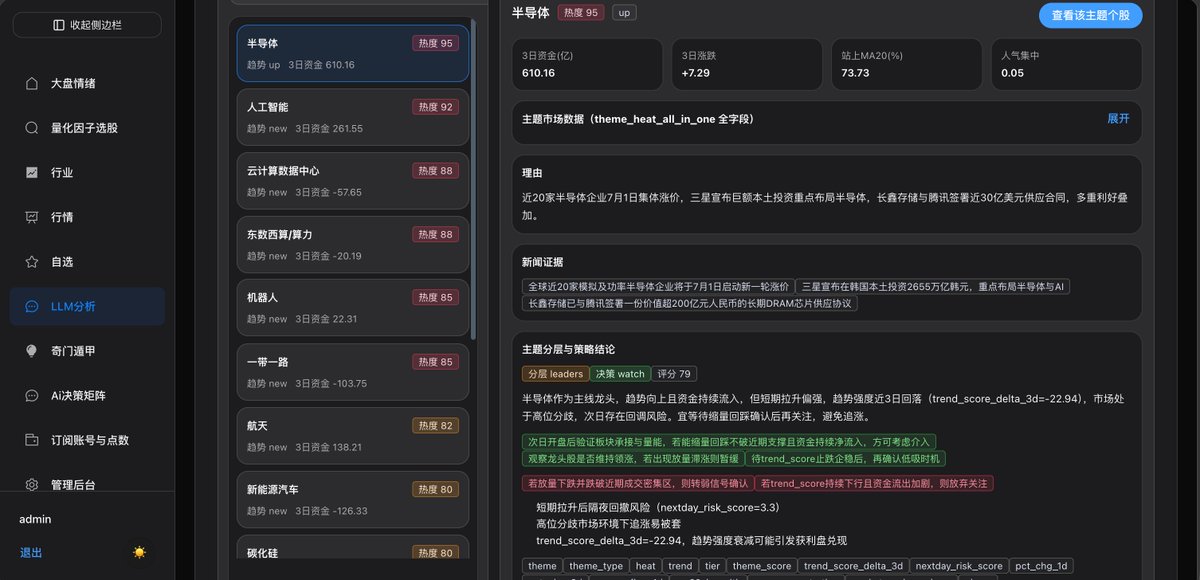
Task: Click the 3日涨跌 +7.29 stat card
Action: point(746,64)
